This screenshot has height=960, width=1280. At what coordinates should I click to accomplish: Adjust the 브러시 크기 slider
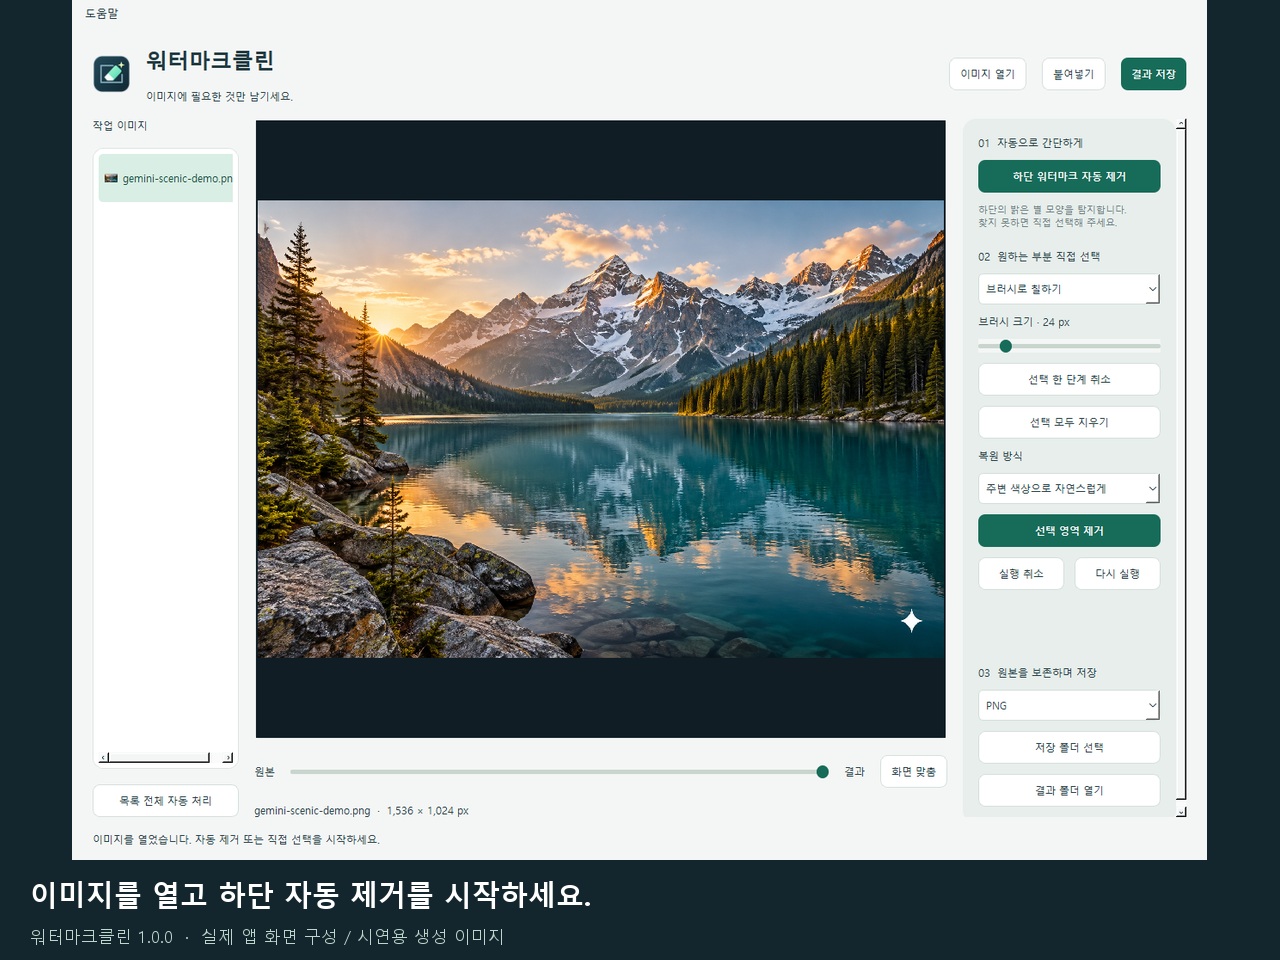pos(1006,346)
